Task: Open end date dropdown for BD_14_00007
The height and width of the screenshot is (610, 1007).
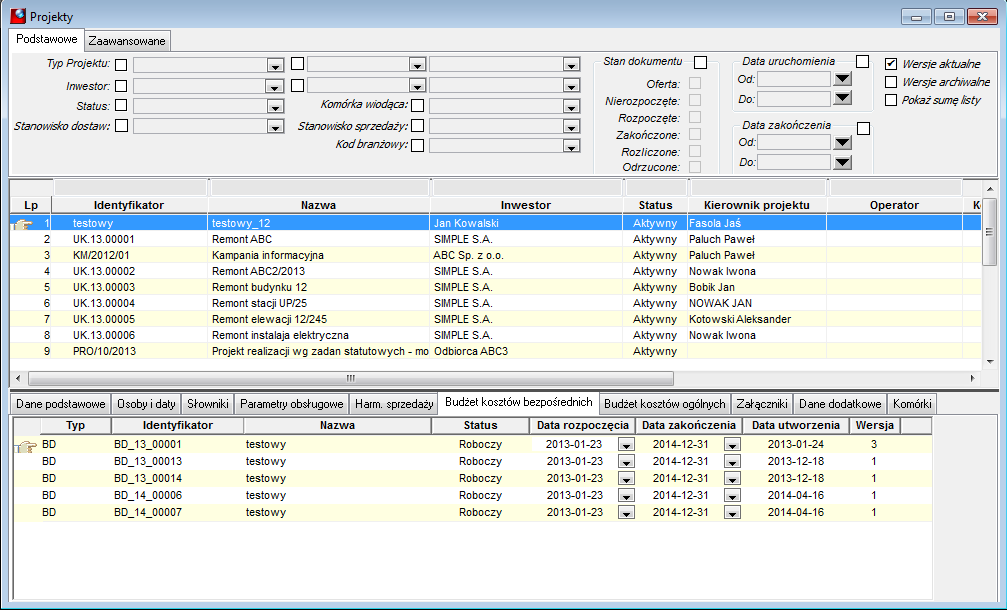Action: [732, 512]
